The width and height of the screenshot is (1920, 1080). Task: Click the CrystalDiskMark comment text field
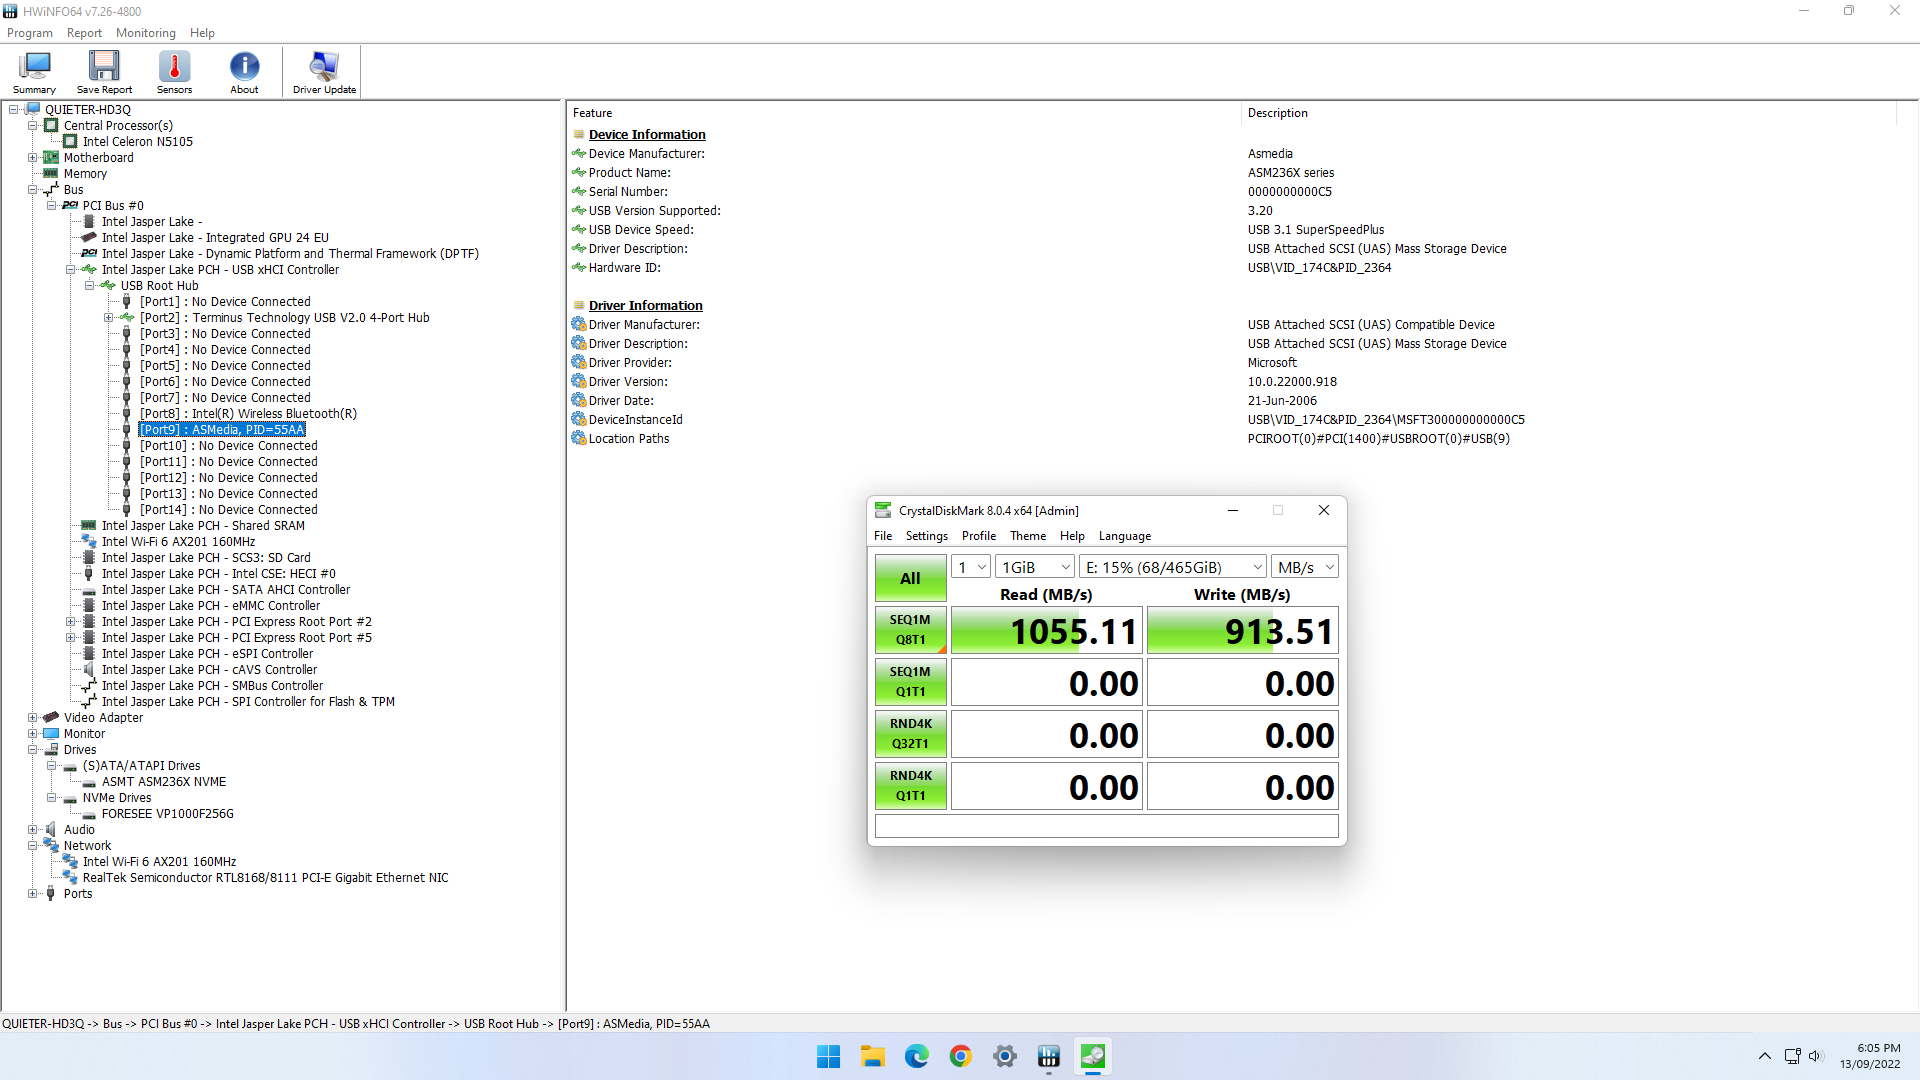[x=1106, y=826]
